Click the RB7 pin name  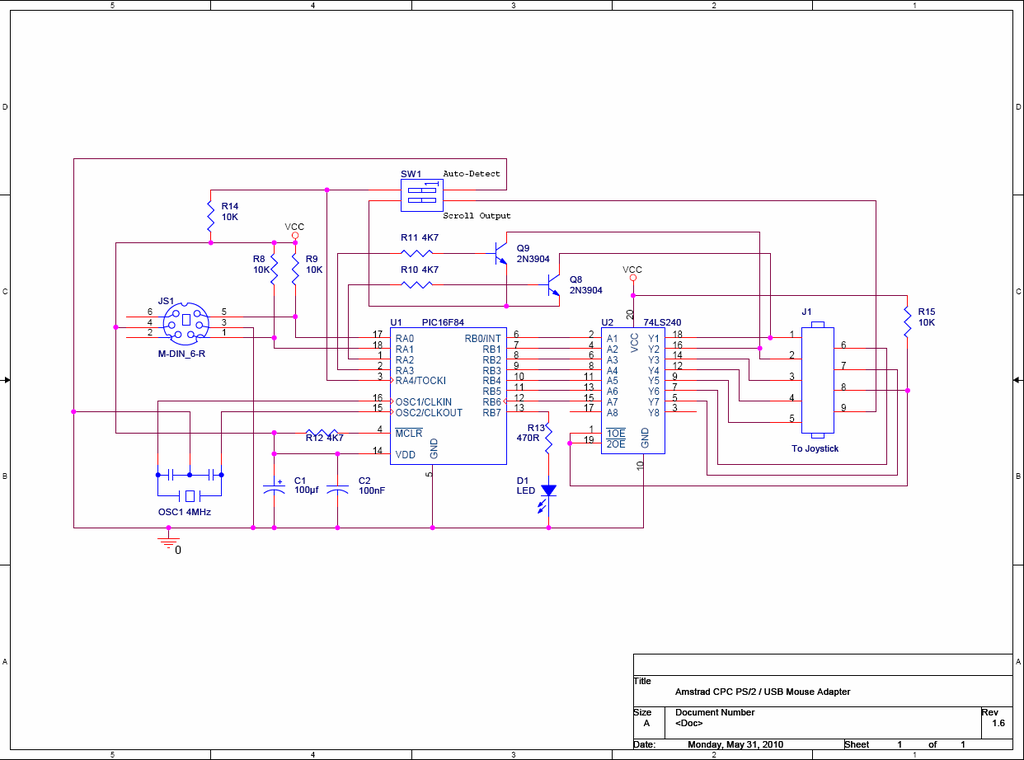point(492,413)
